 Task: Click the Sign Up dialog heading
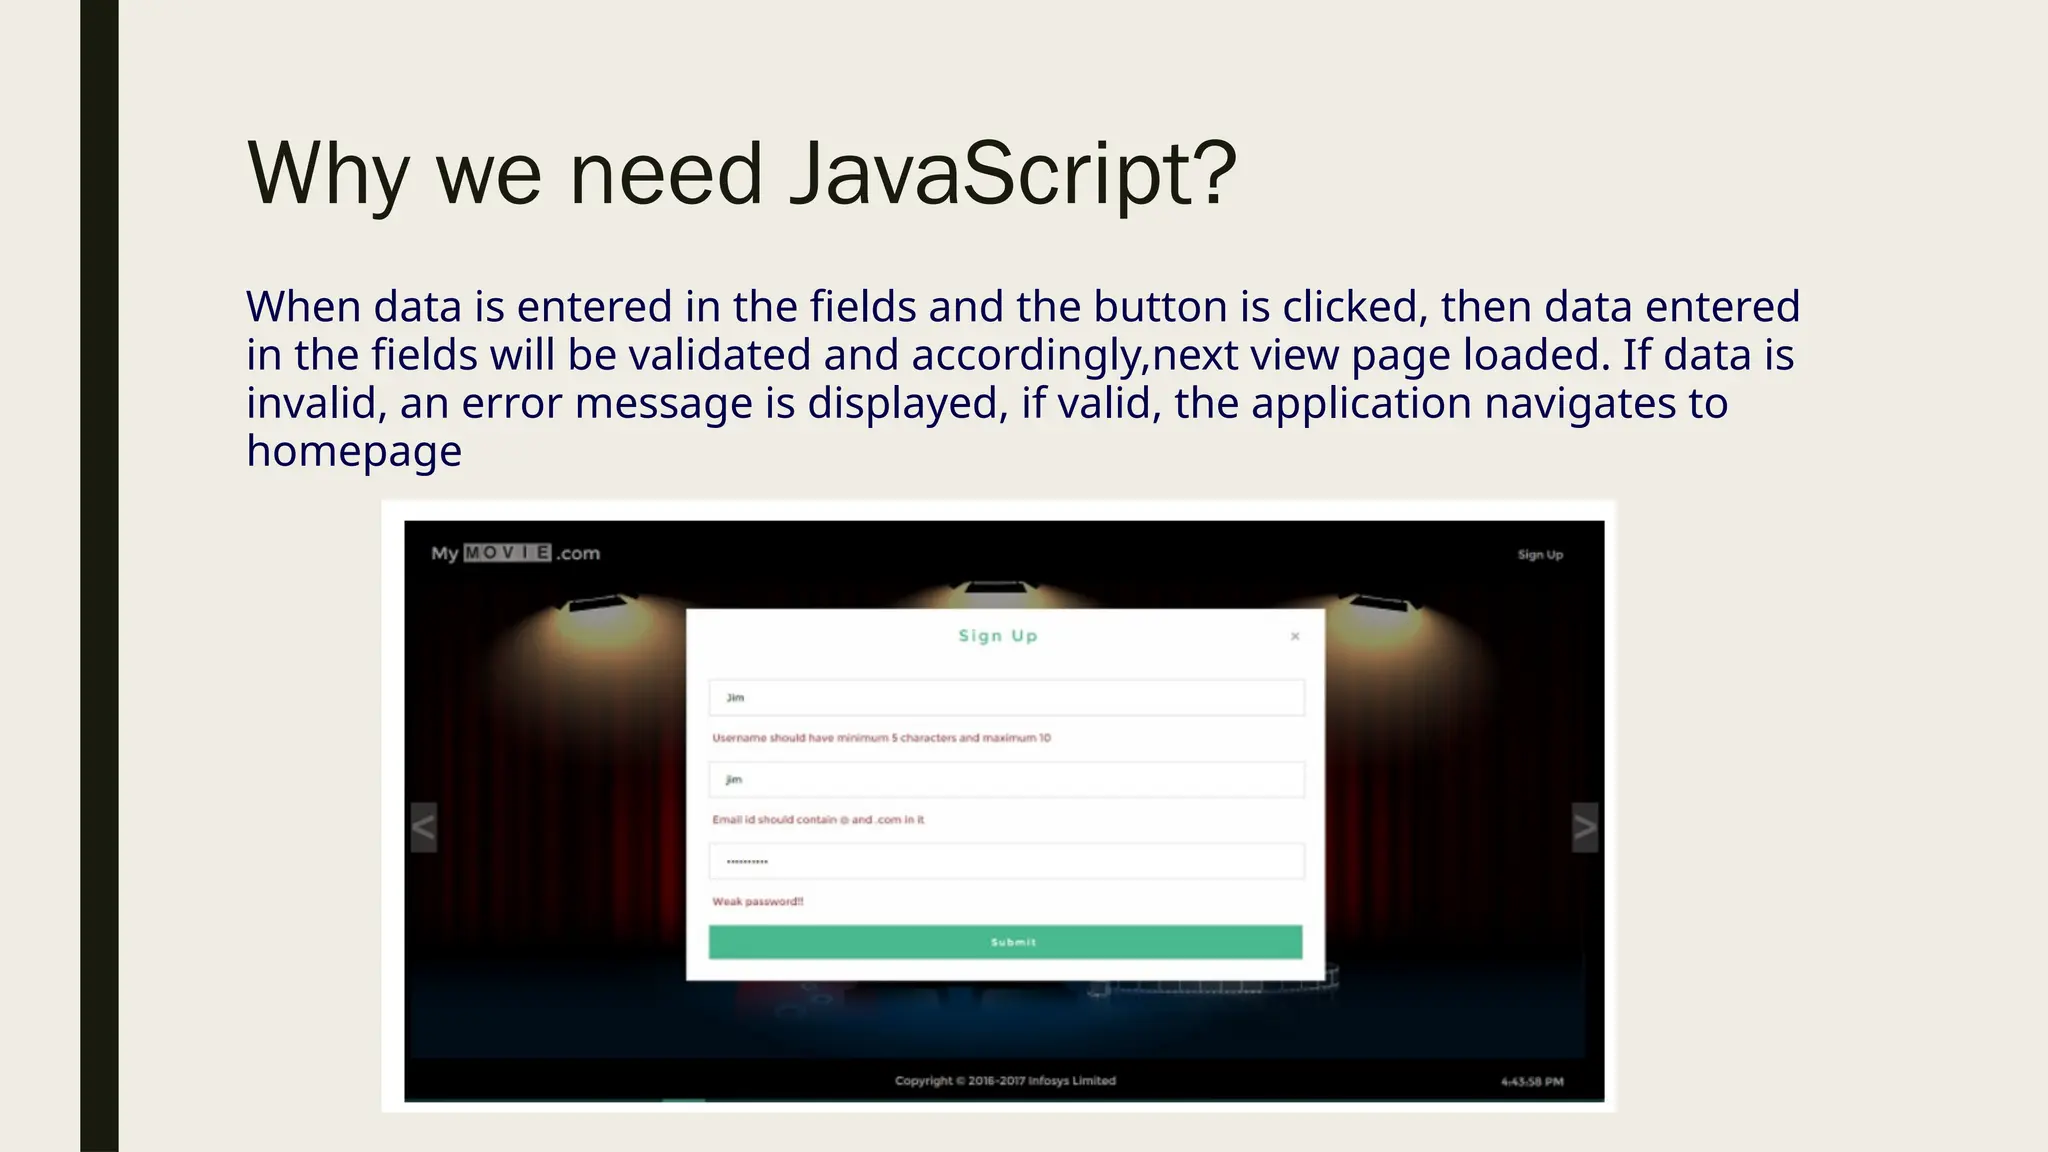(998, 636)
